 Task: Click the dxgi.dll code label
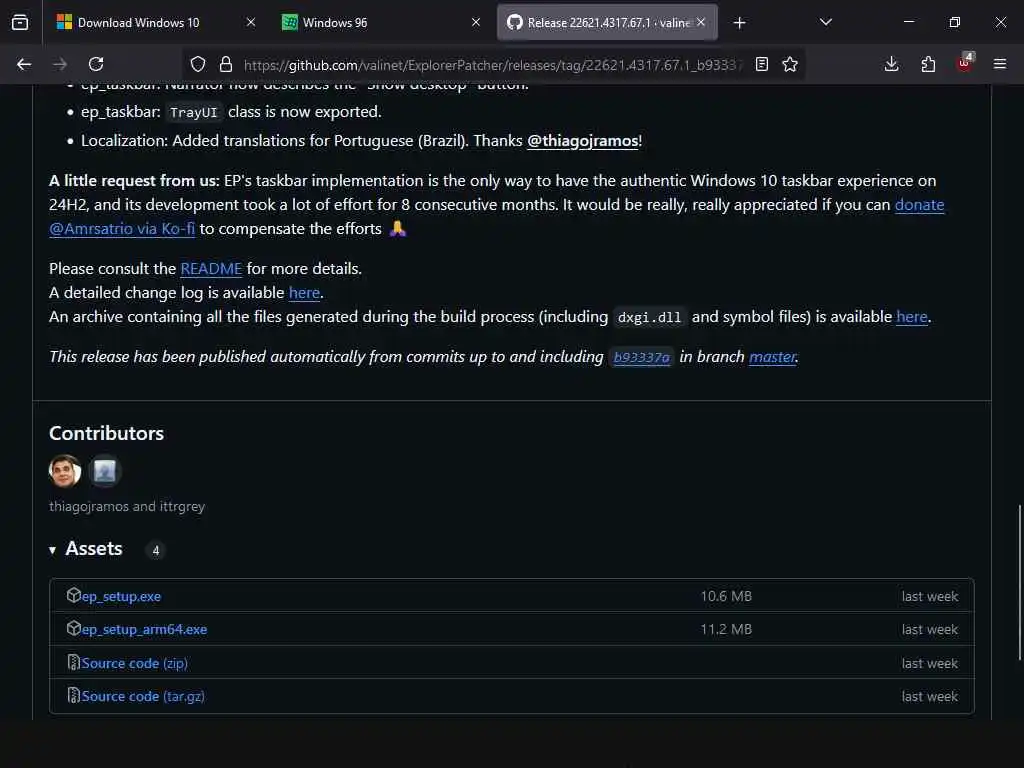click(649, 317)
